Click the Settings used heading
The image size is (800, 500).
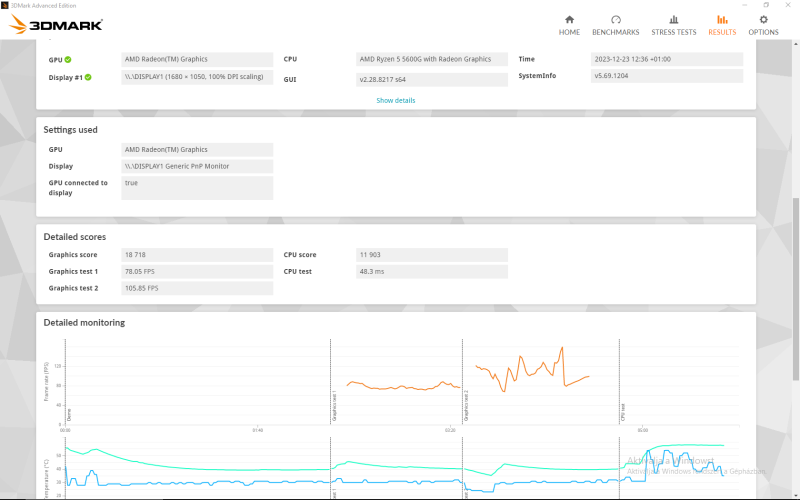[x=70, y=130]
